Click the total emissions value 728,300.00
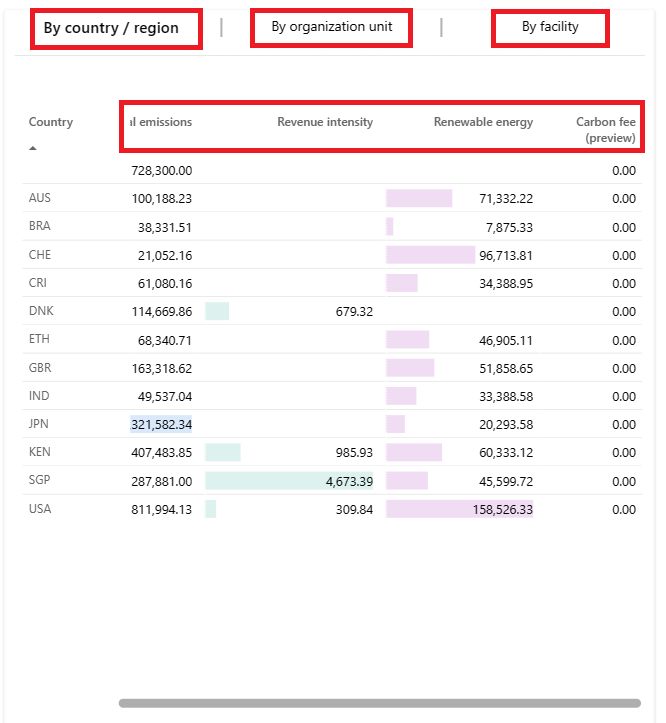 pos(161,171)
